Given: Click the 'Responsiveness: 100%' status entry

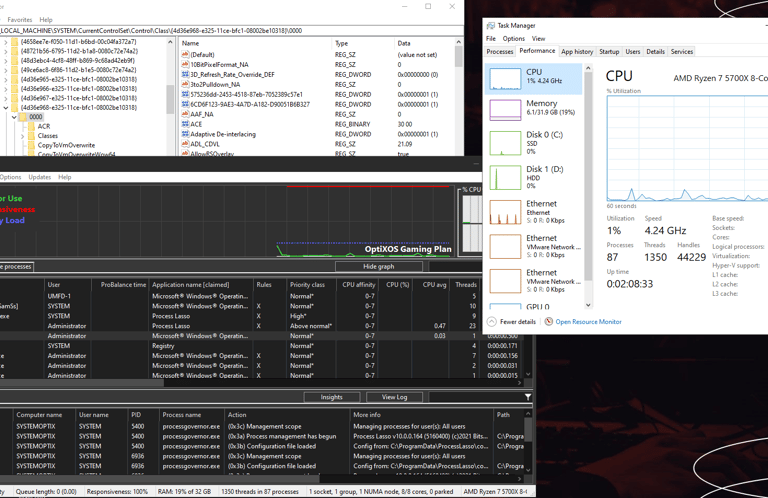Looking at the screenshot, I should pos(117,491).
